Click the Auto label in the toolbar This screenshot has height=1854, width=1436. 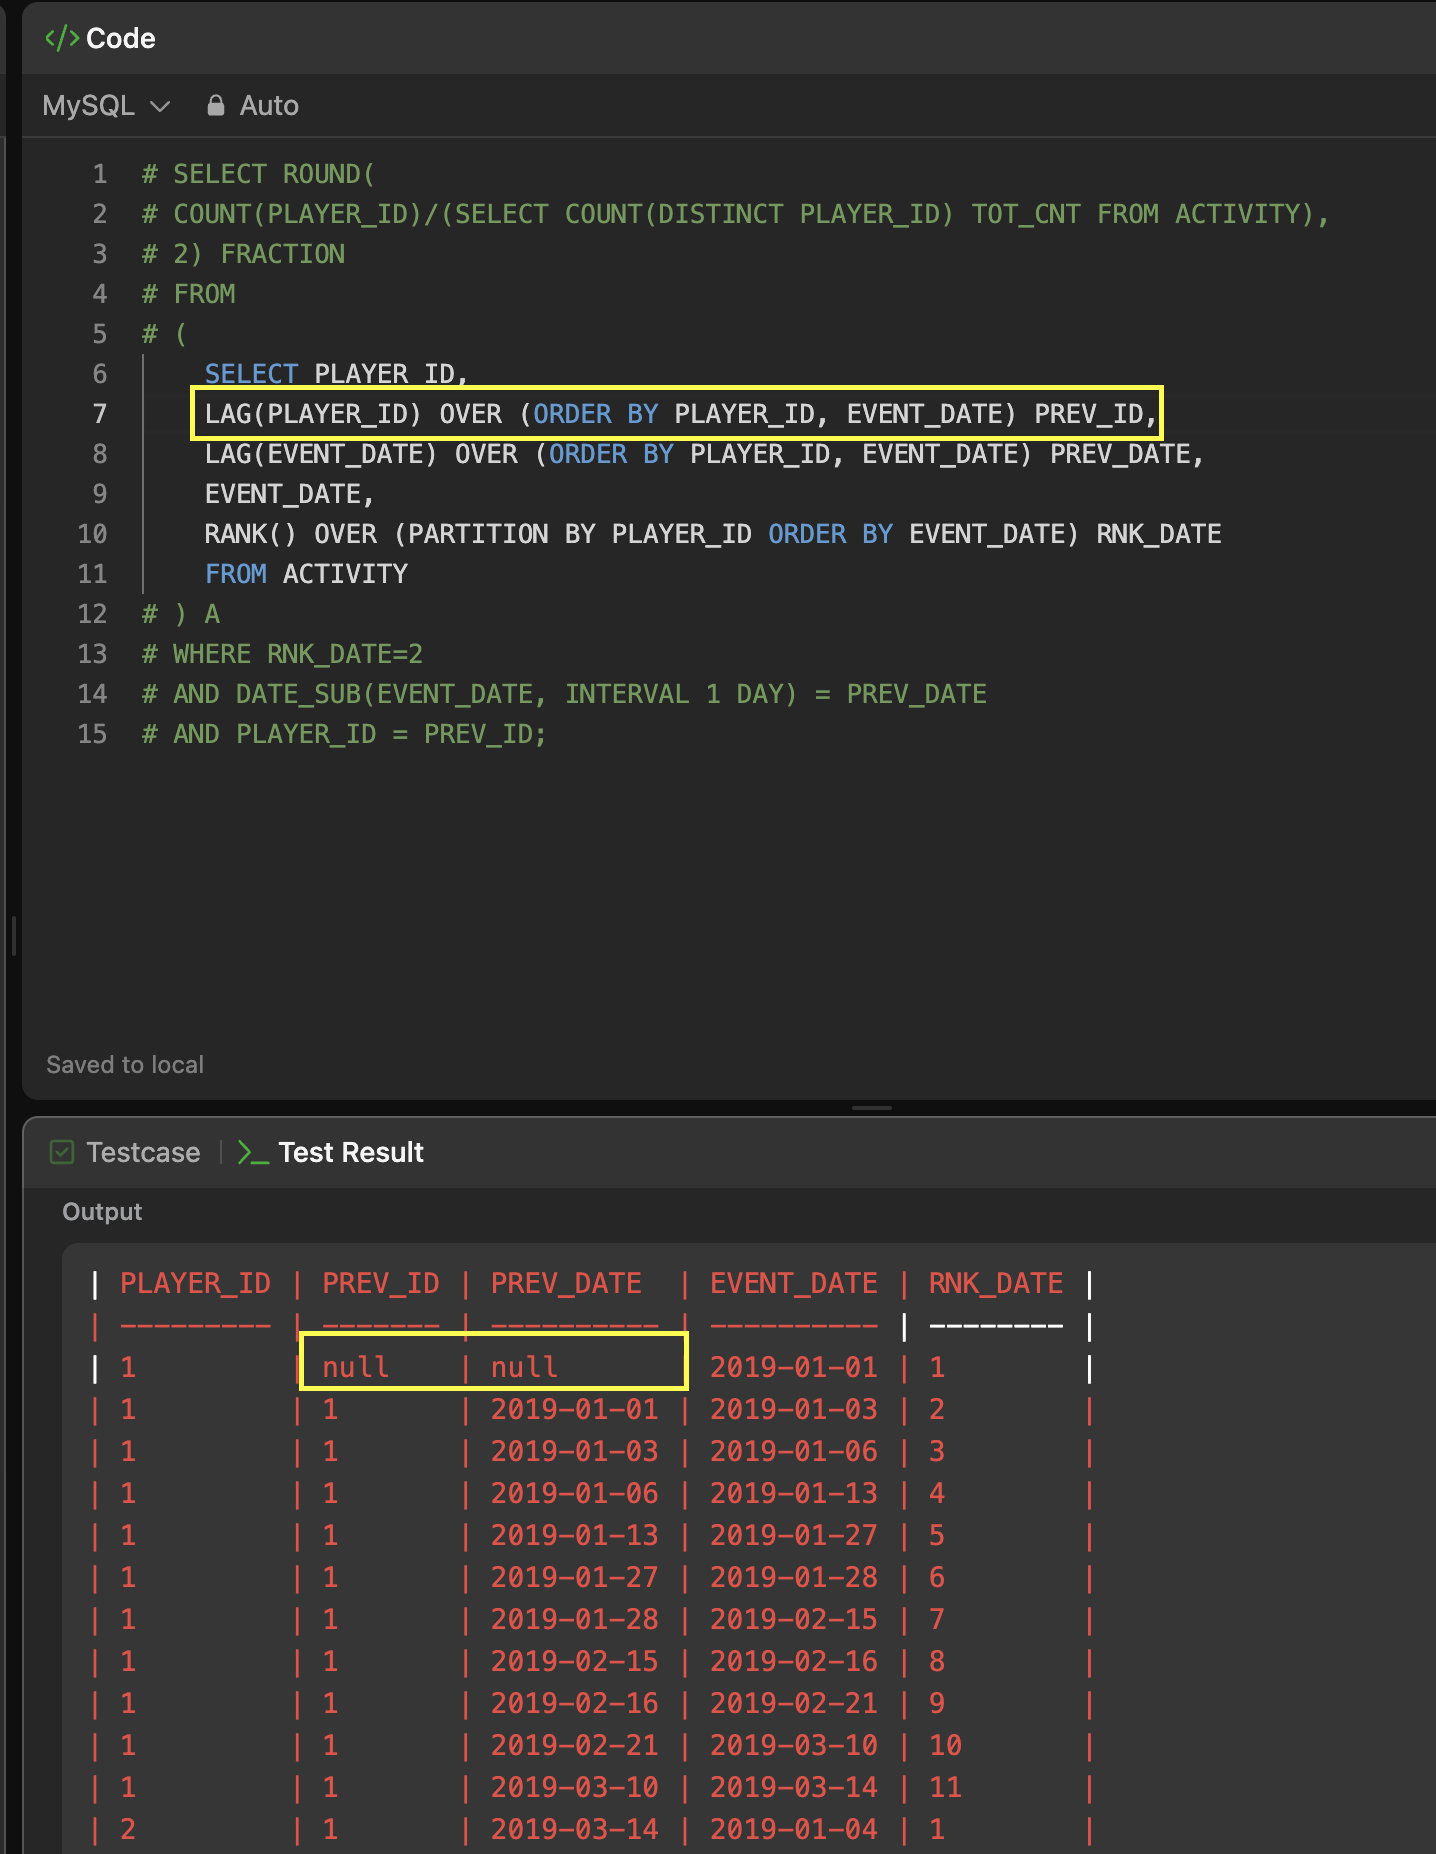pyautogui.click(x=269, y=105)
